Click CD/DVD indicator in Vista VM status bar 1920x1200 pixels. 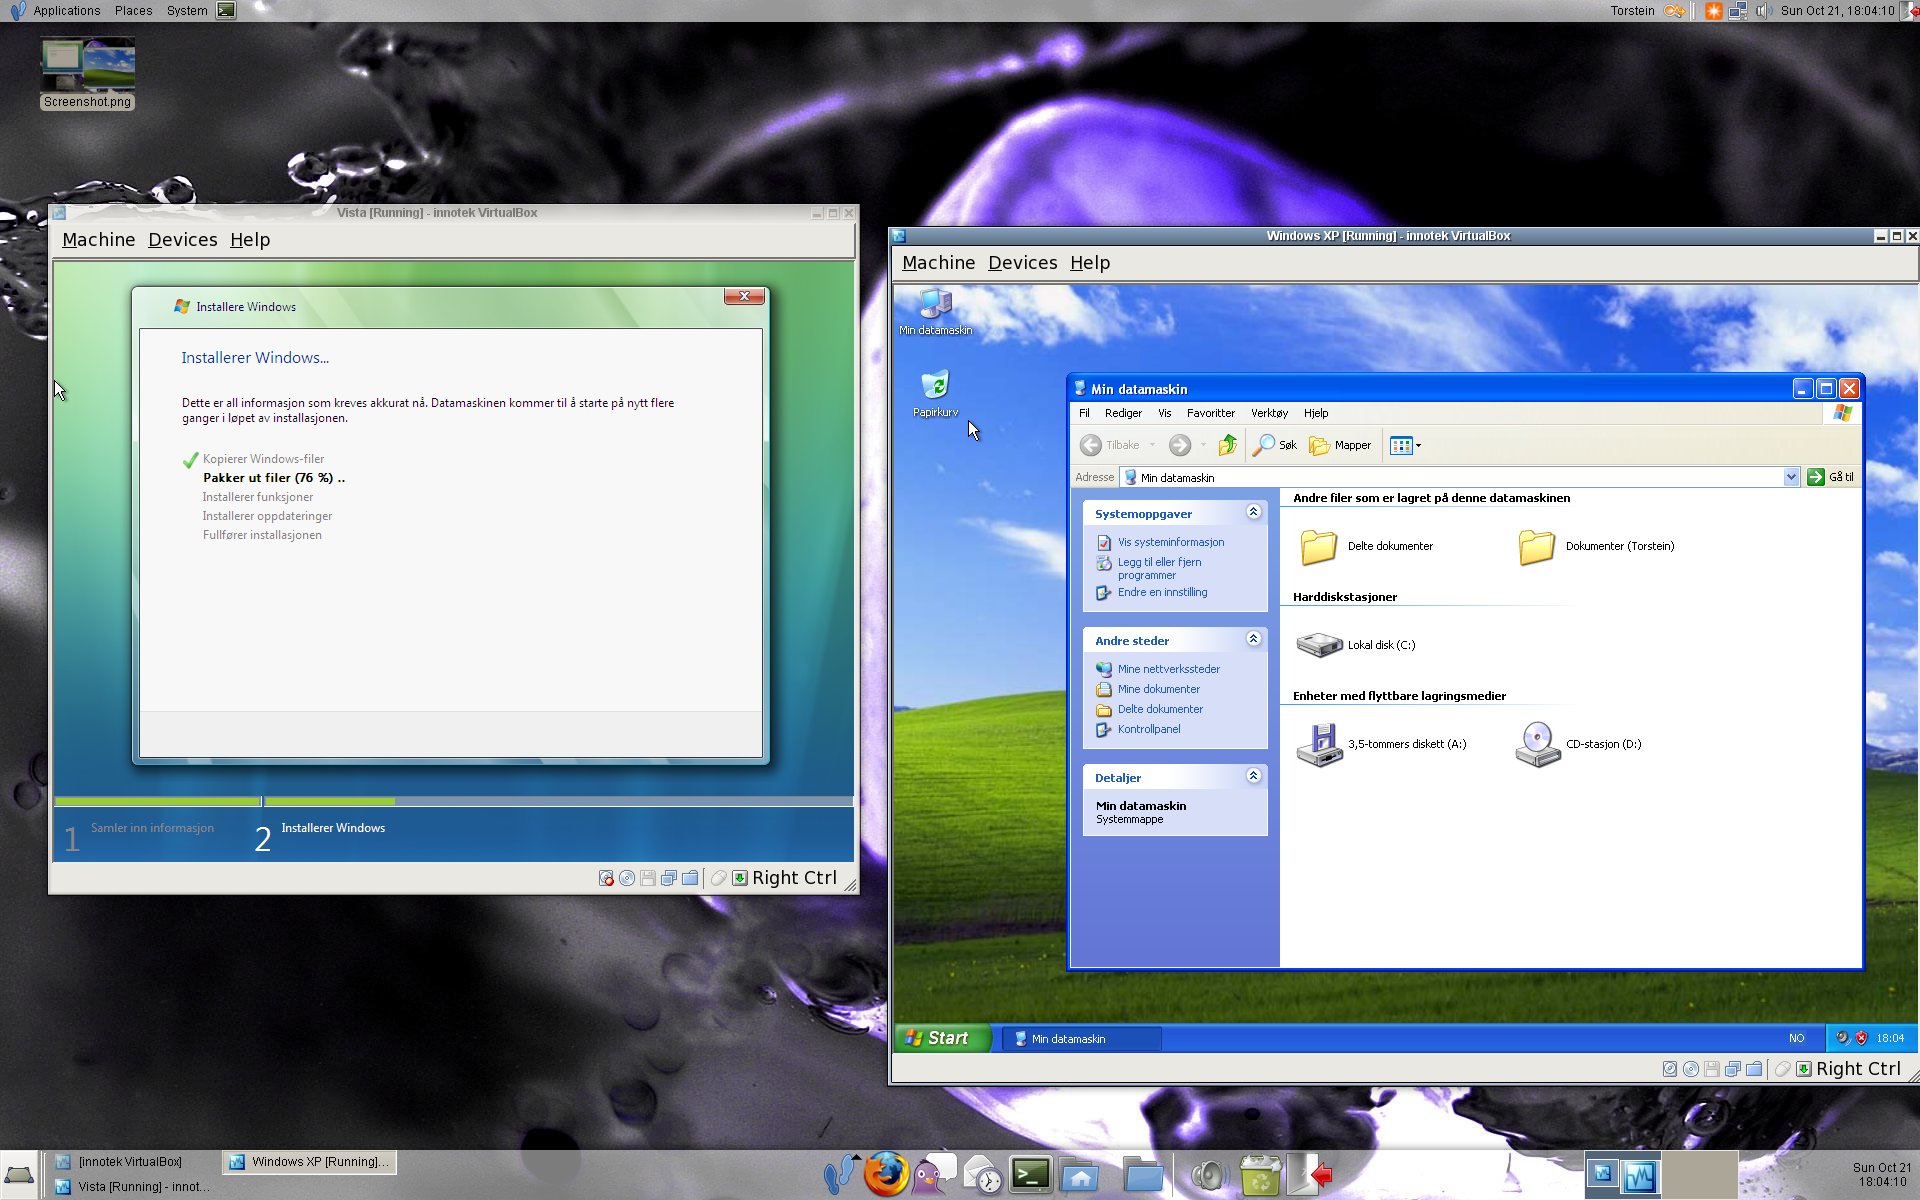pos(627,878)
